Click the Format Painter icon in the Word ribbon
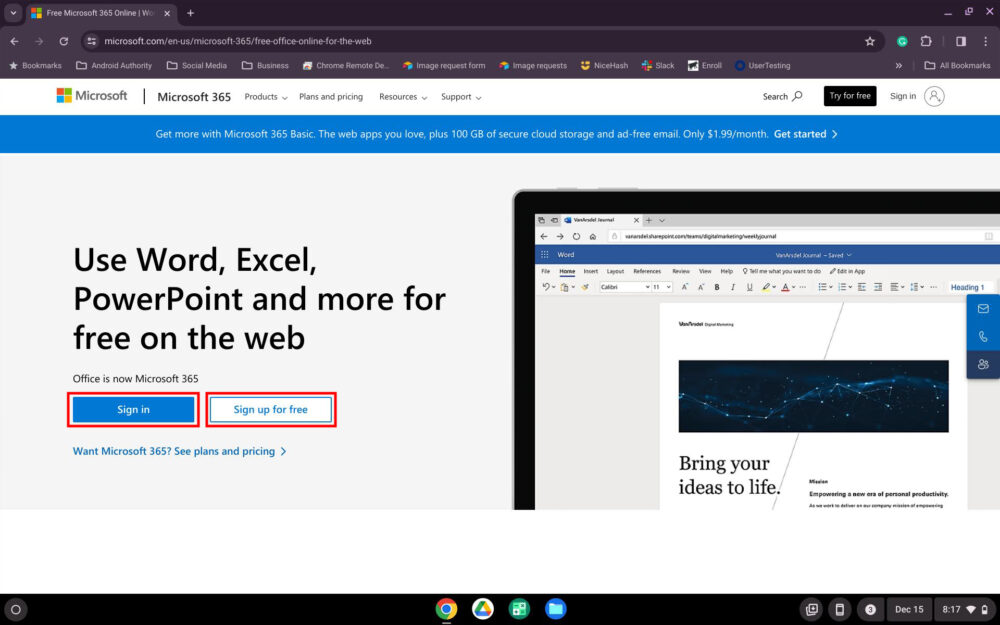 (x=585, y=287)
